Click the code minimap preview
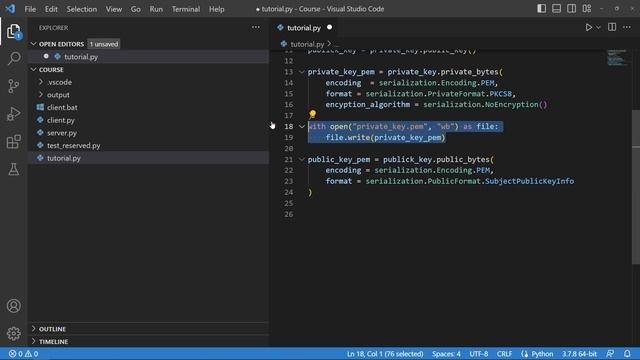 616,58
